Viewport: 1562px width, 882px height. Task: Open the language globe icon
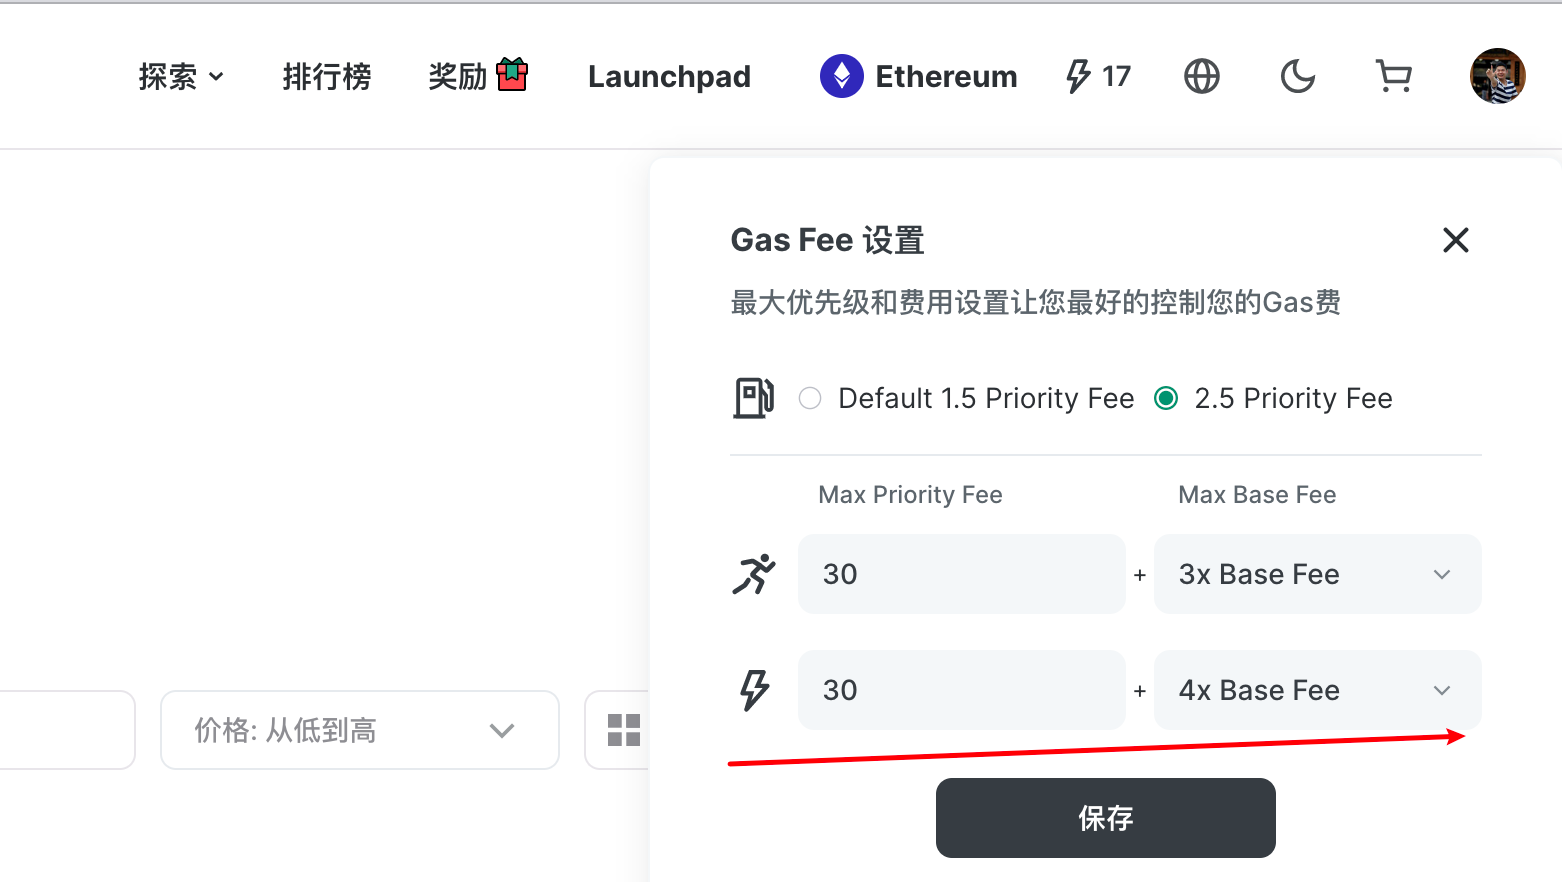[1201, 76]
